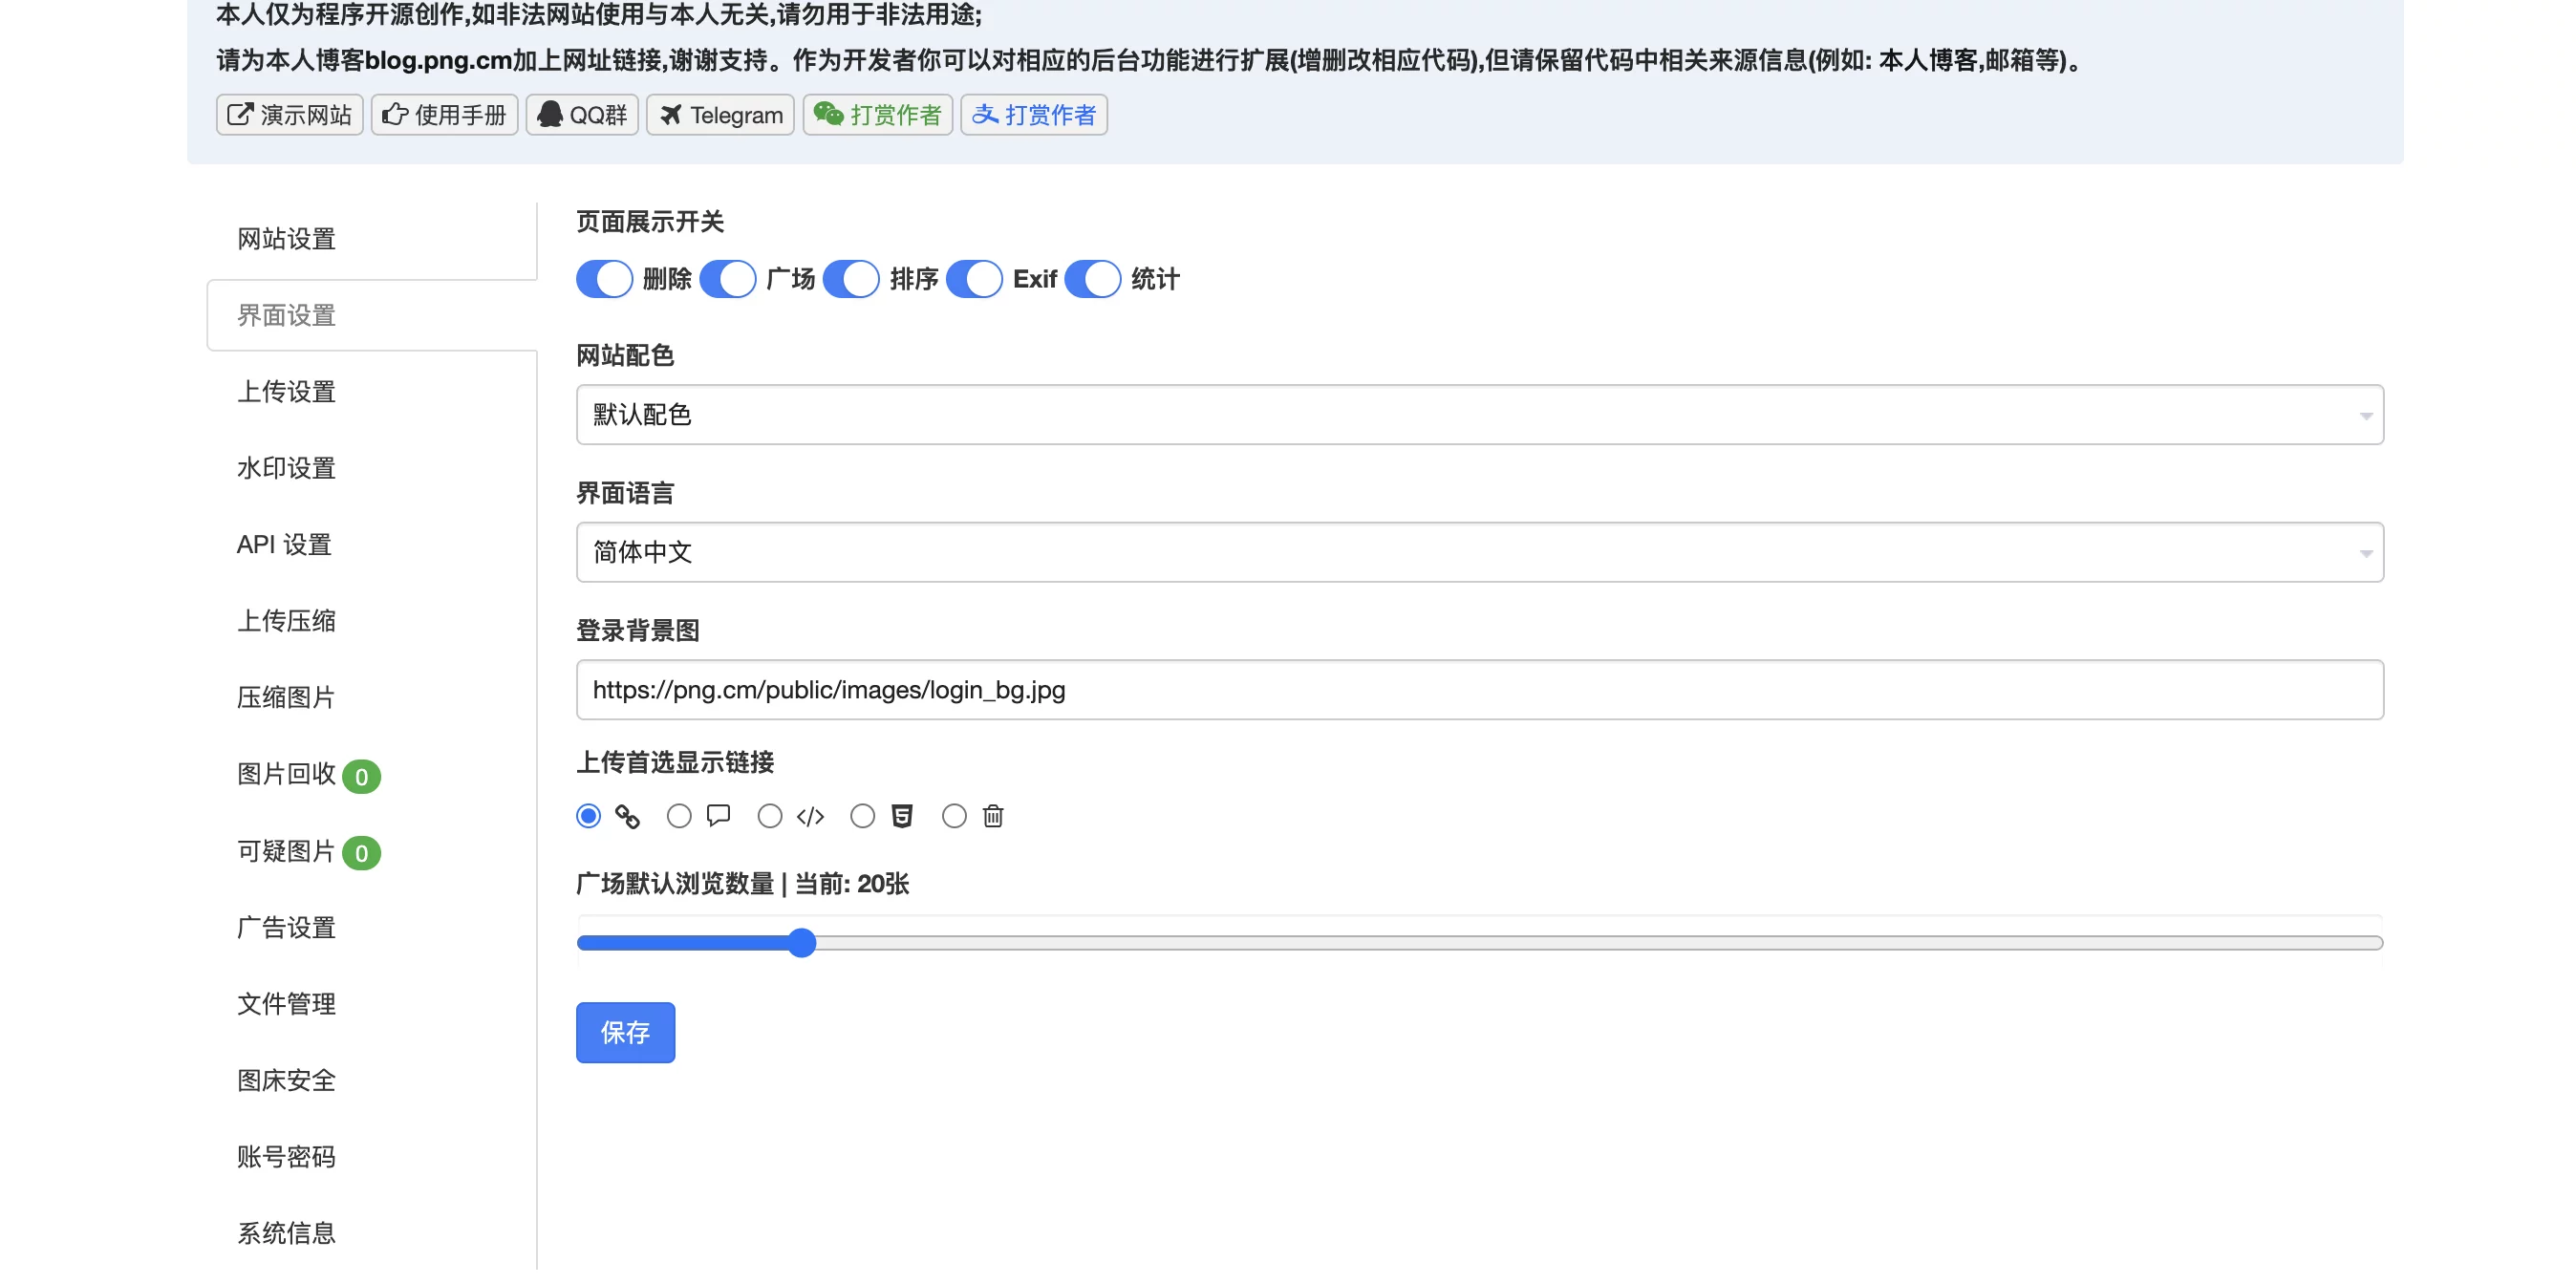Open the 使用手册 manual button
Viewport: 2576px width, 1284px height.
pos(444,115)
